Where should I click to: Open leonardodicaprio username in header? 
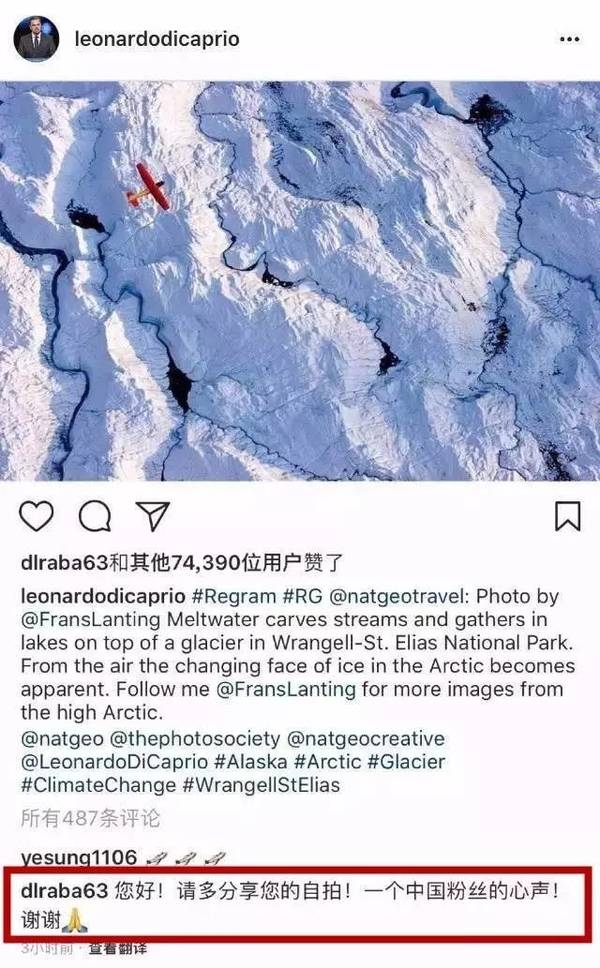(x=157, y=39)
